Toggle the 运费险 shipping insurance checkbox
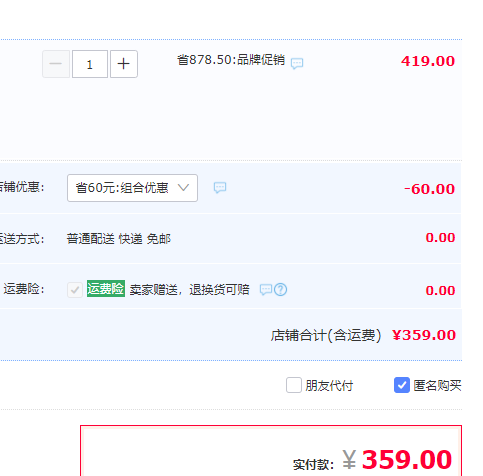This screenshot has height=476, width=483. (x=75, y=289)
